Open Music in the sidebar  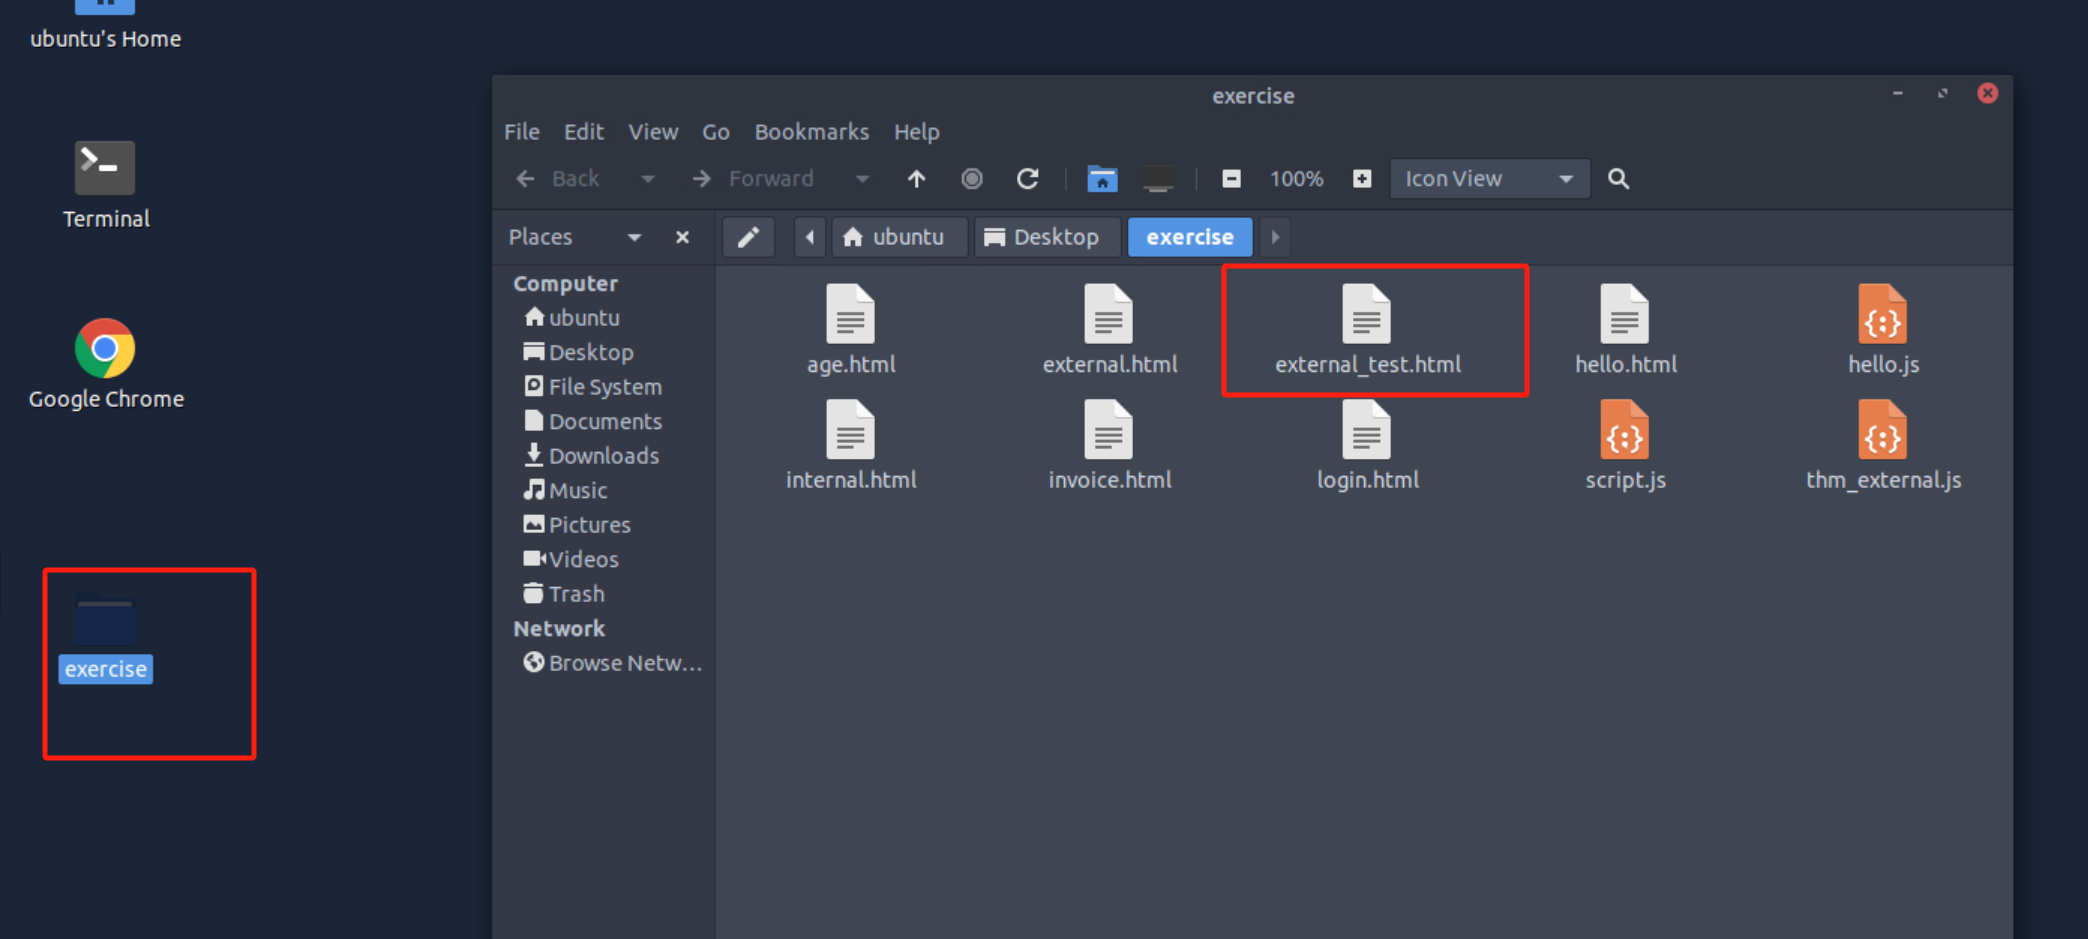pos(565,490)
